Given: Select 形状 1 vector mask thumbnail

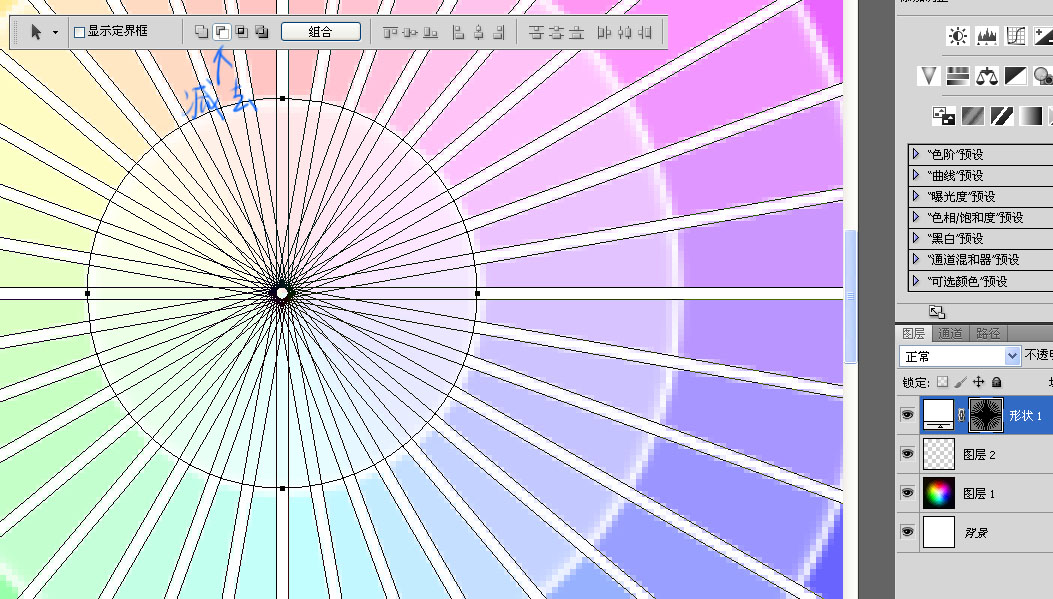Looking at the screenshot, I should pos(986,414).
